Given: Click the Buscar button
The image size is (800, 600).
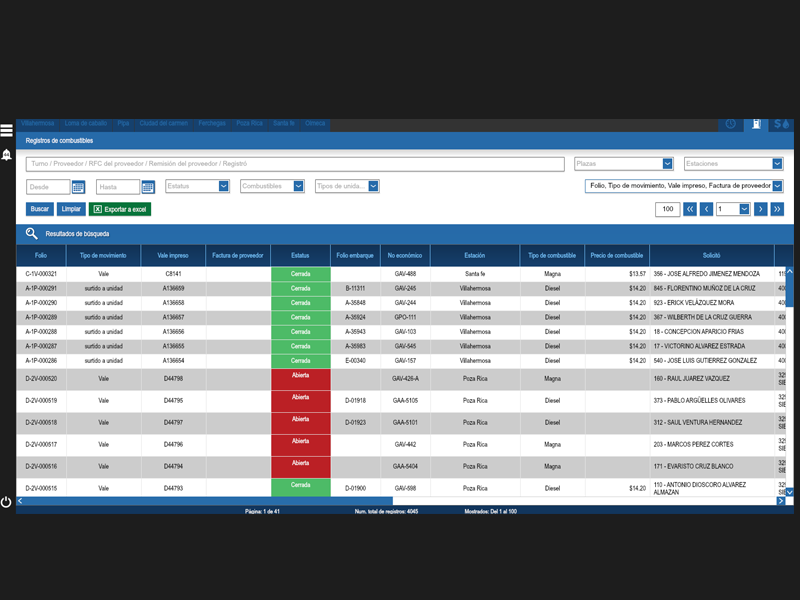Looking at the screenshot, I should click(x=40, y=209).
